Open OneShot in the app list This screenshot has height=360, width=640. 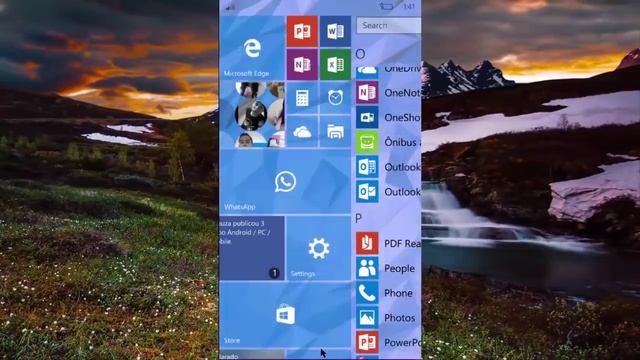pyautogui.click(x=388, y=118)
